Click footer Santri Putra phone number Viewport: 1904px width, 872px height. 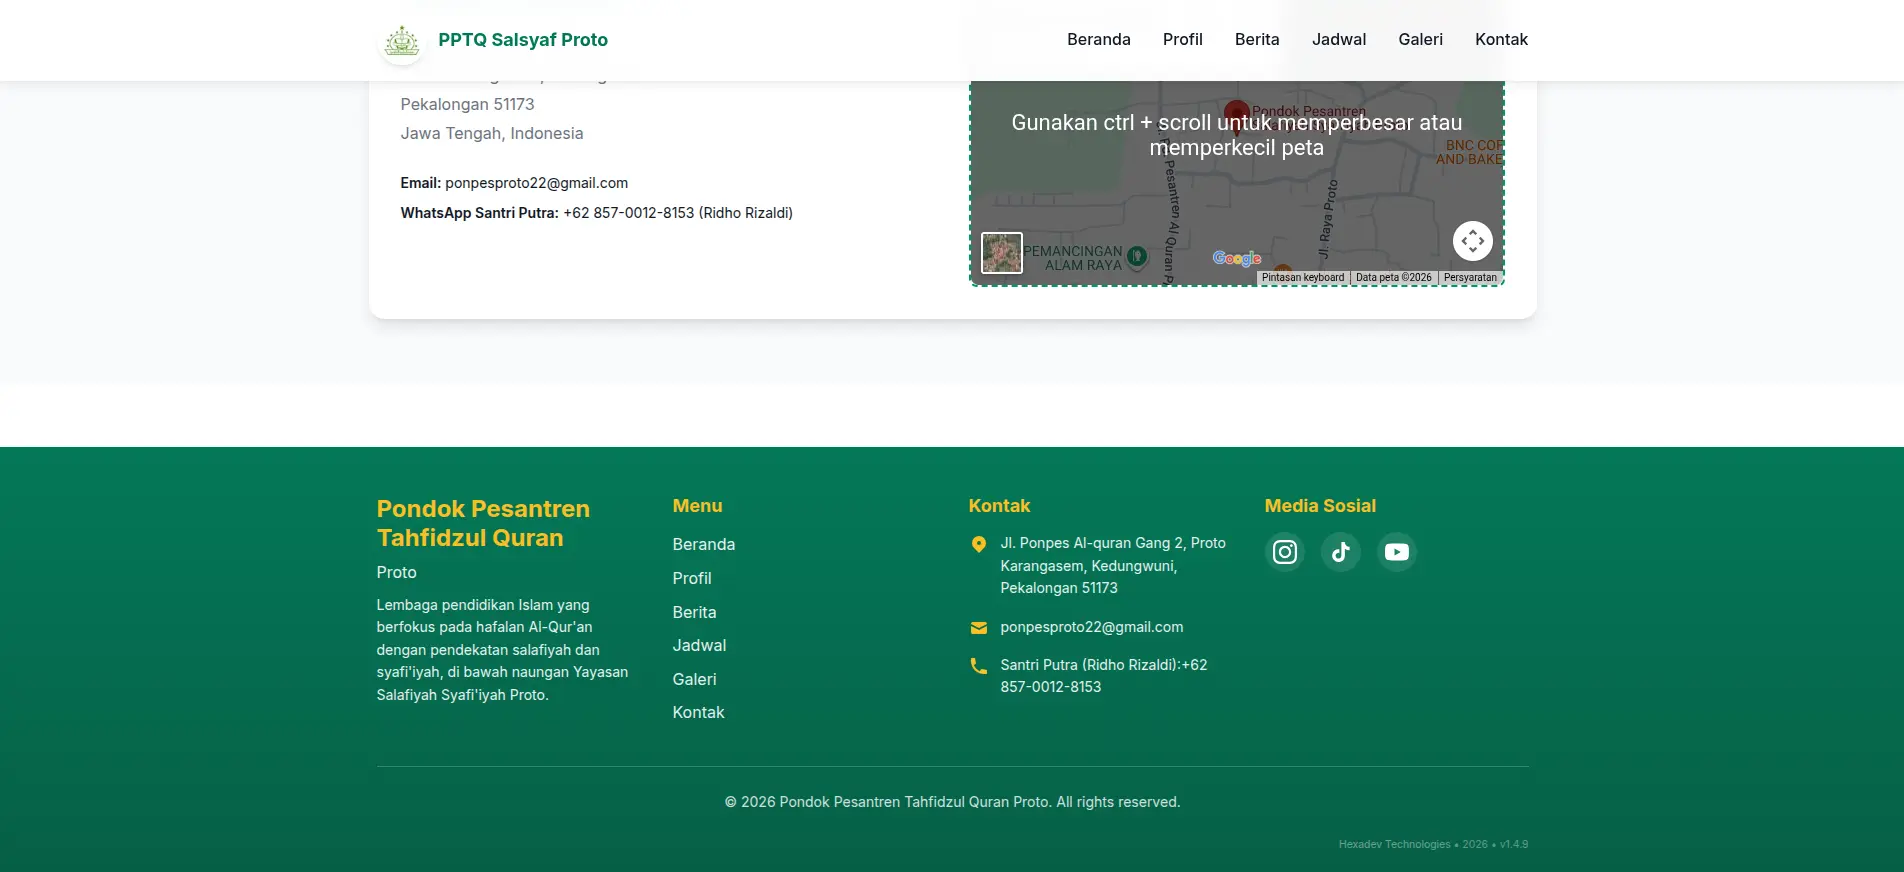[1104, 676]
